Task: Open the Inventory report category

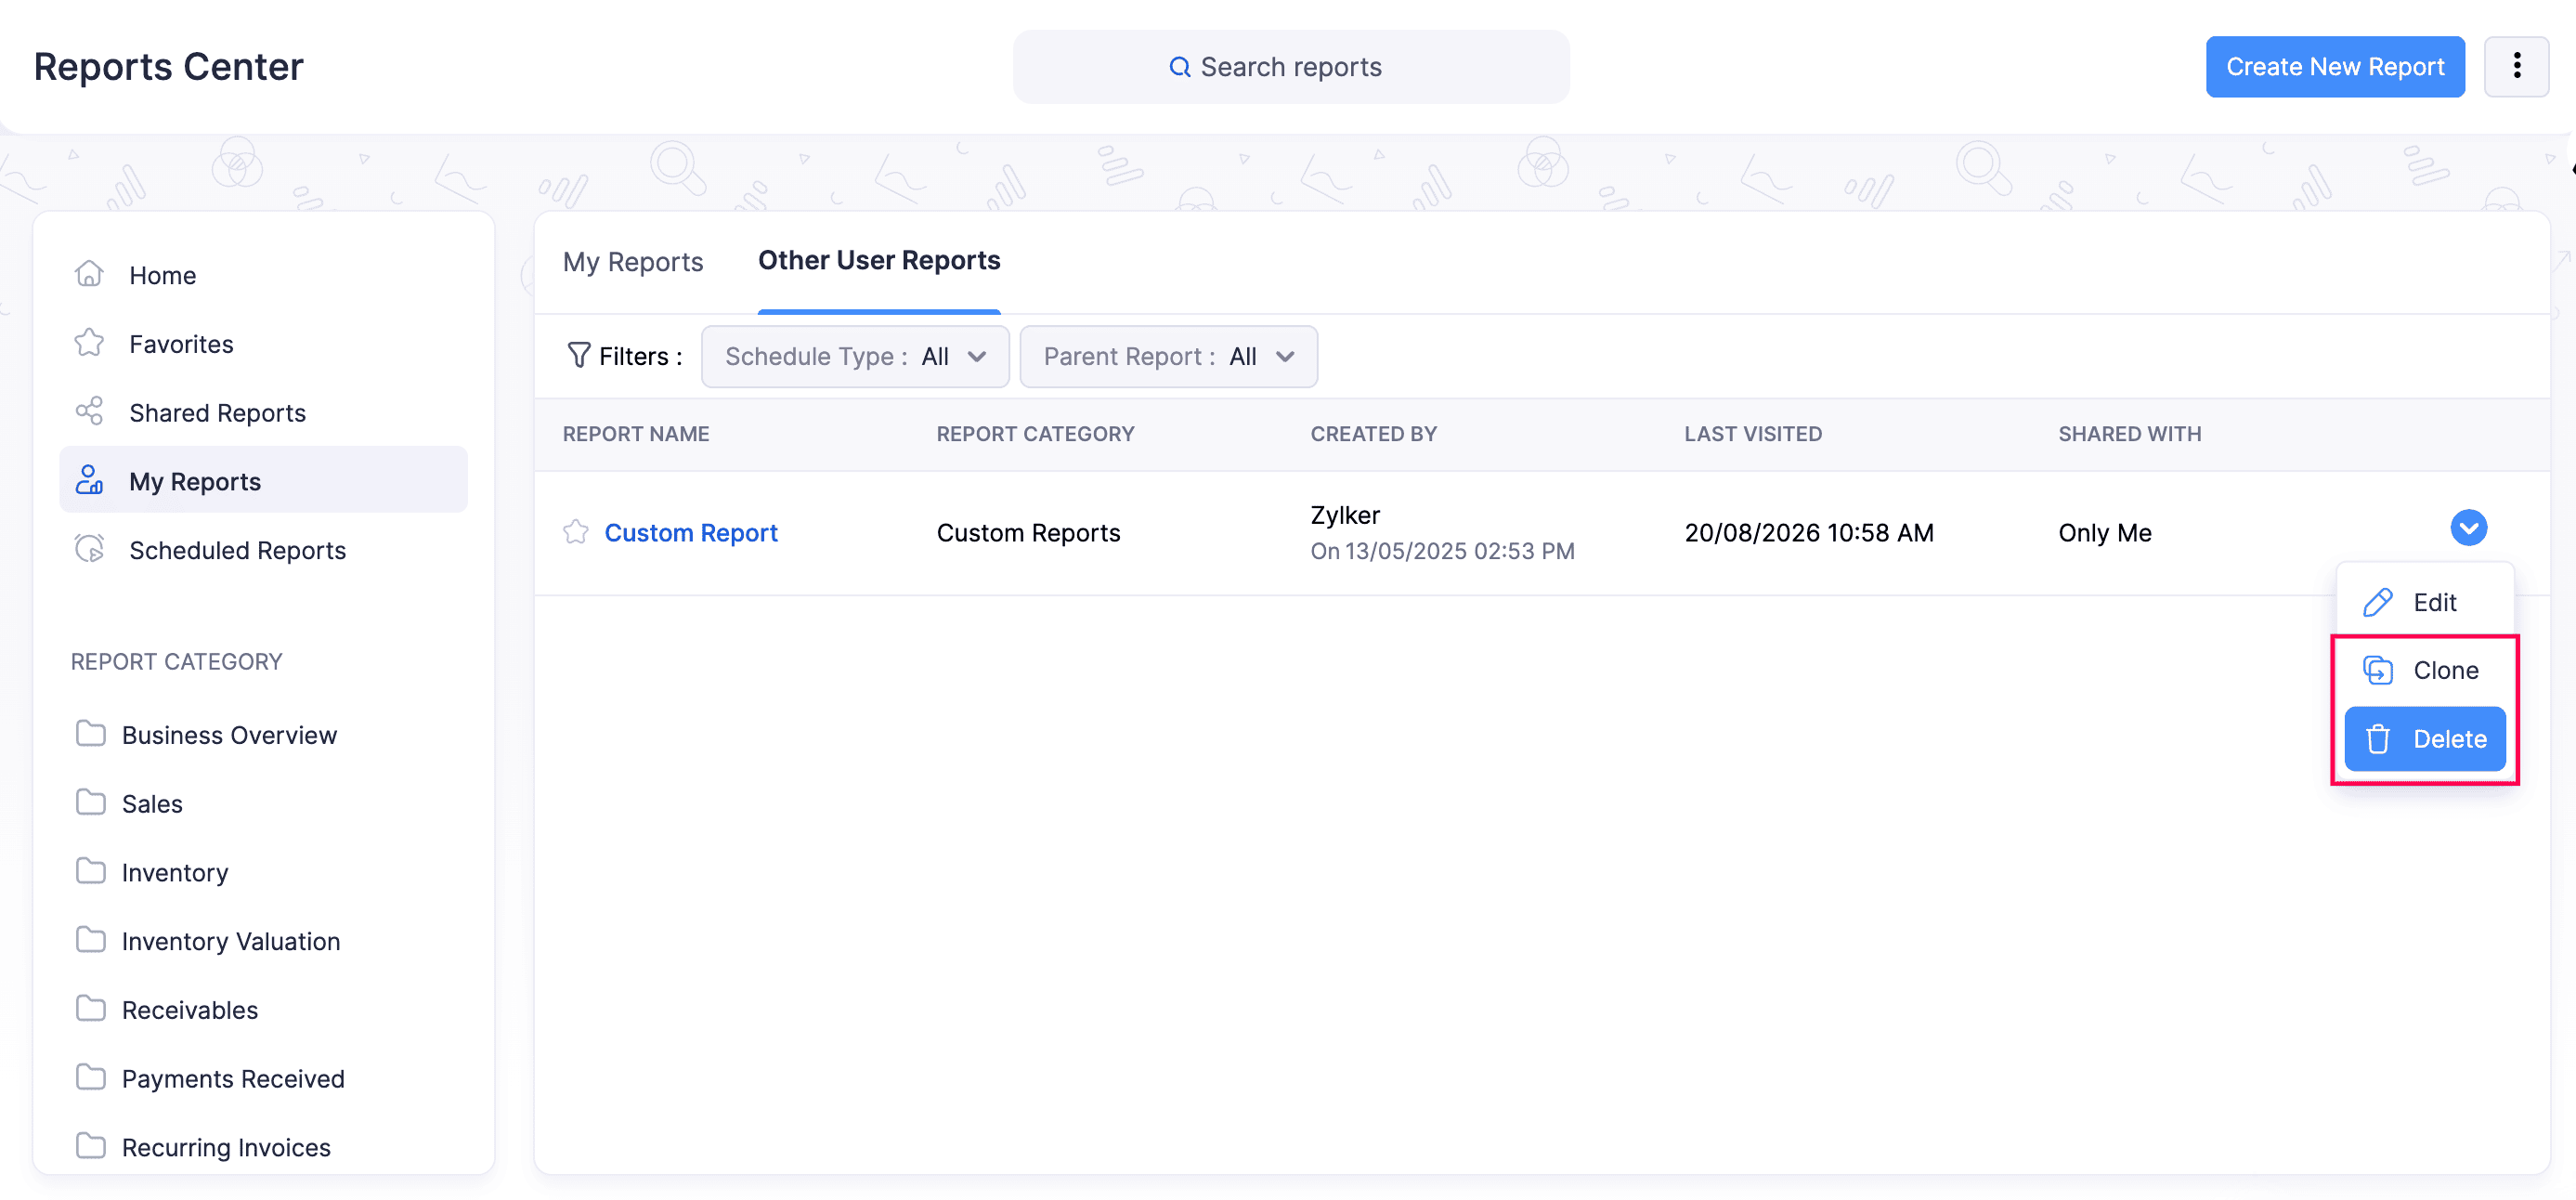Action: click(175, 872)
